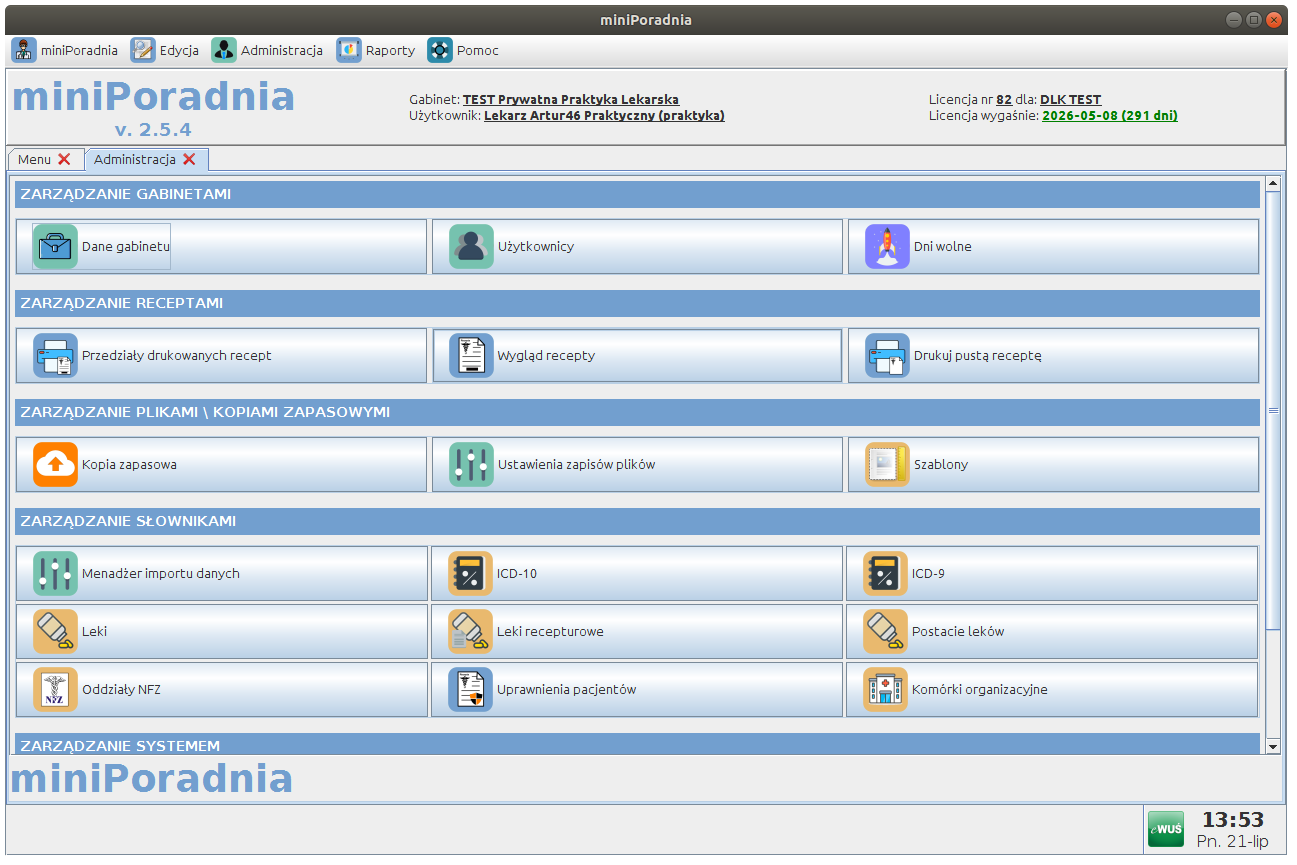This screenshot has height=865, width=1297.
Task: Click the eWUŚ status icon
Action: pyautogui.click(x=1165, y=829)
